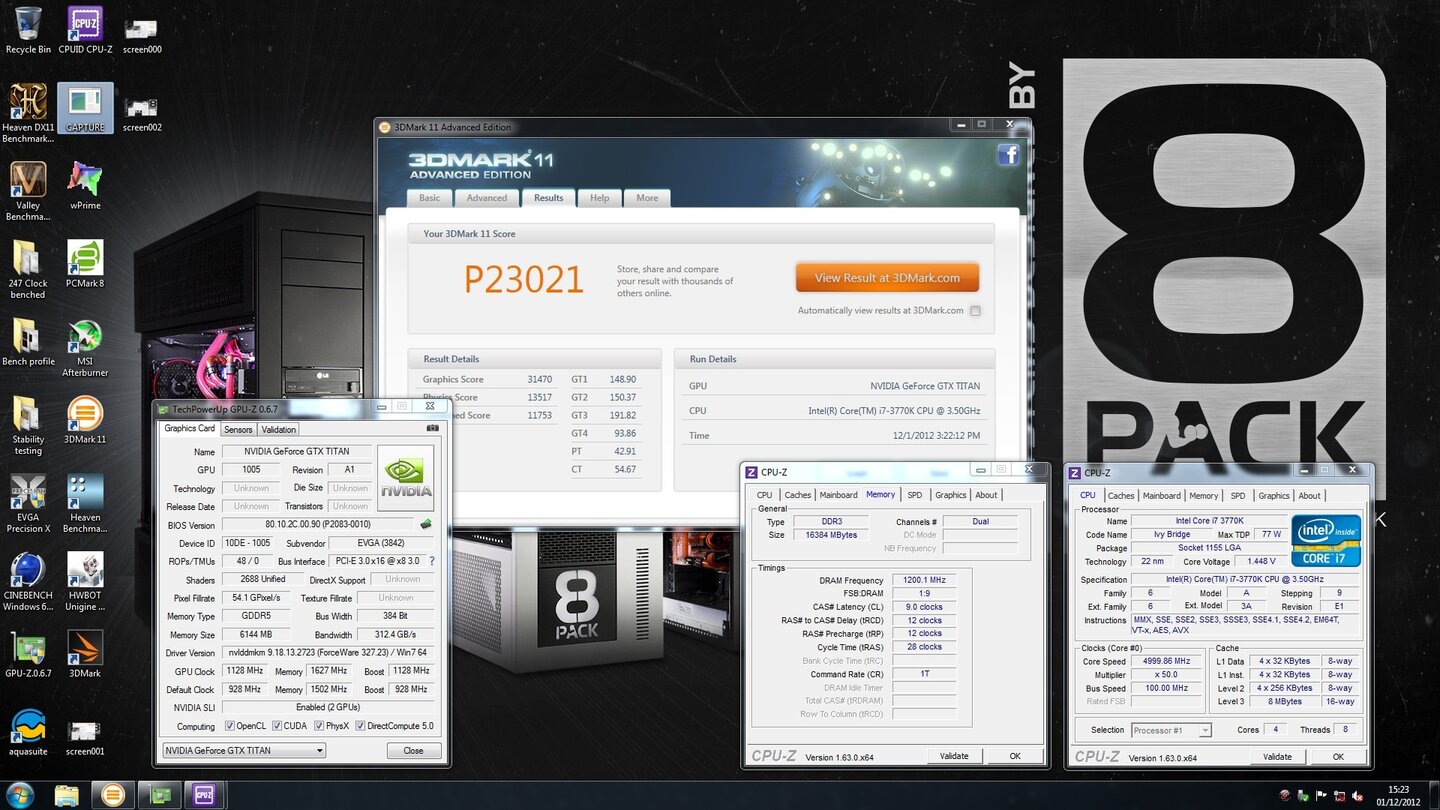Click OK in the right CPU-Z window
The width and height of the screenshot is (1440, 810).
(x=1338, y=757)
